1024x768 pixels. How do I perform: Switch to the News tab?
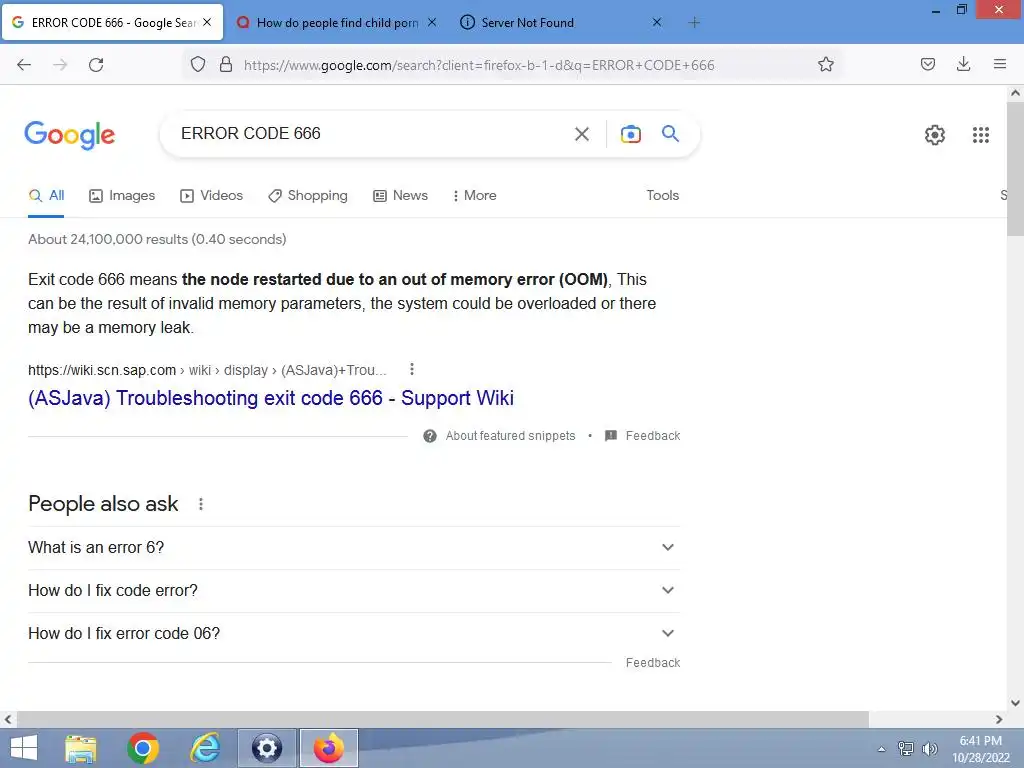point(400,195)
